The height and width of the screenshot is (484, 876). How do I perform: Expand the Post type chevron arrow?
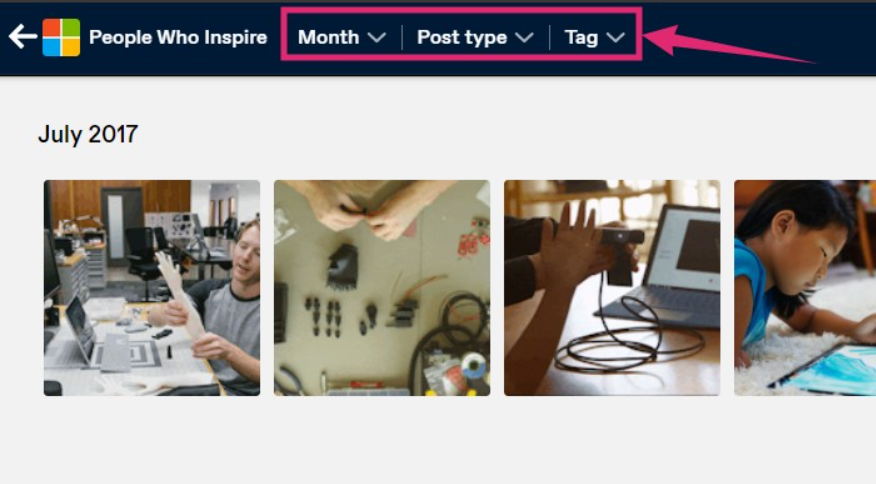[x=524, y=37]
